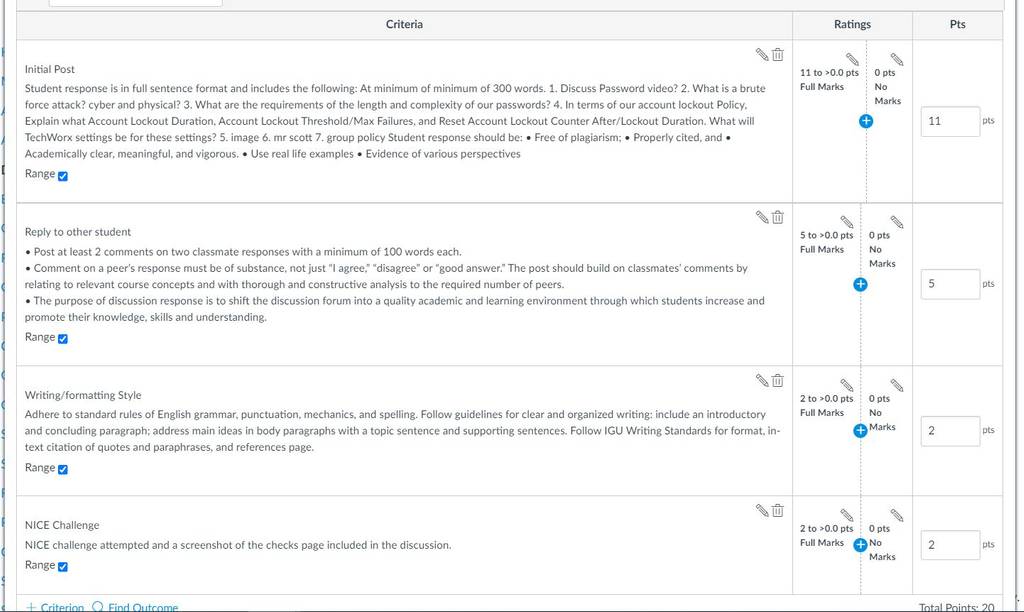
Task: Edit the Reply to other student criterion via its pencil icon
Action: 762,217
